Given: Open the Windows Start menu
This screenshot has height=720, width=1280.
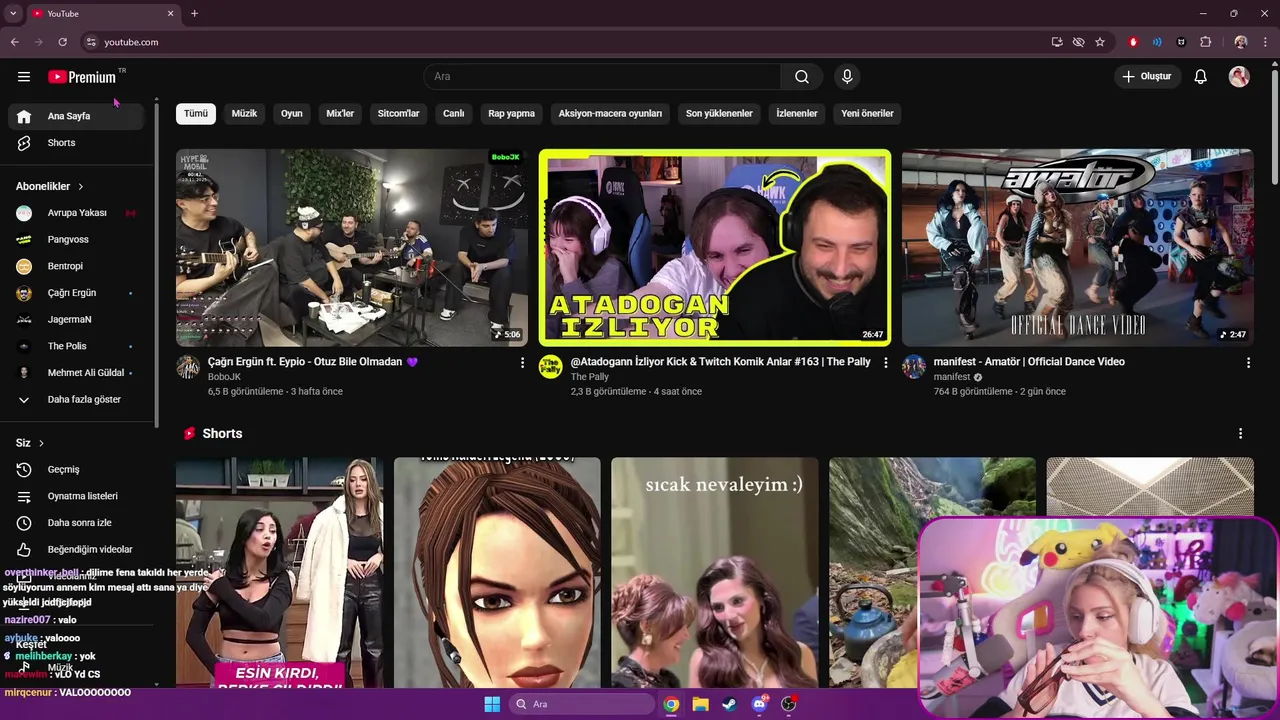Looking at the screenshot, I should (492, 704).
